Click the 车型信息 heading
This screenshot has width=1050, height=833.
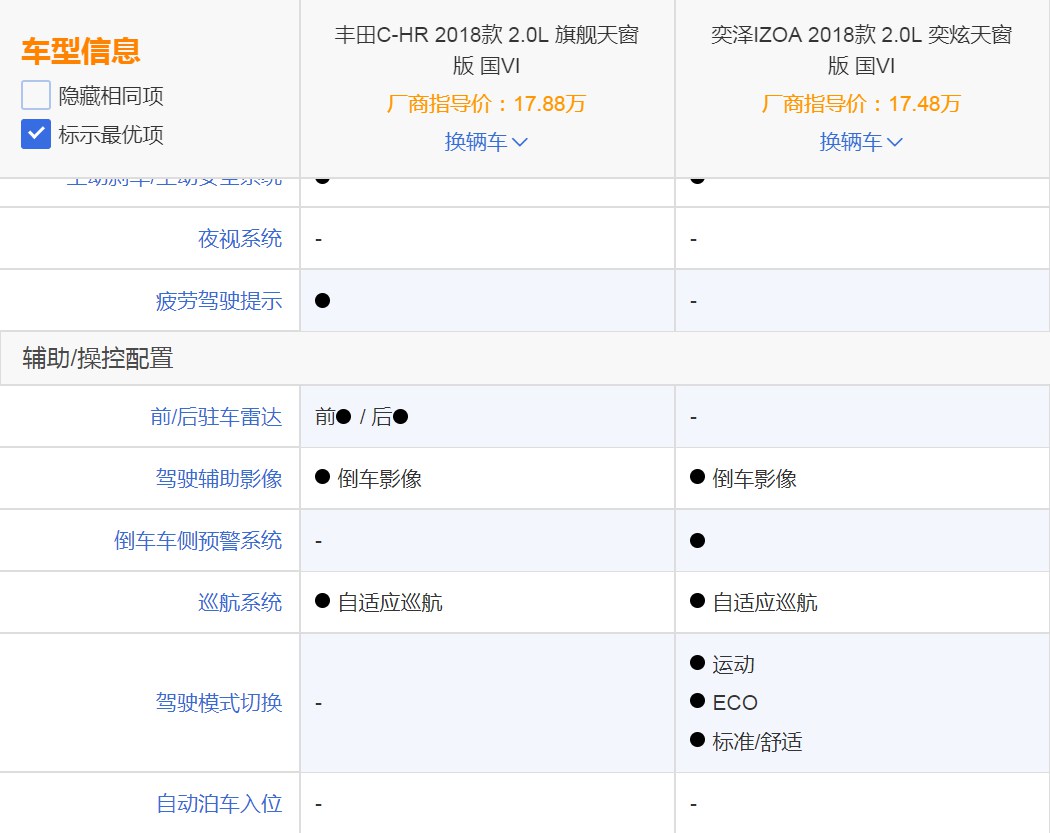(81, 51)
